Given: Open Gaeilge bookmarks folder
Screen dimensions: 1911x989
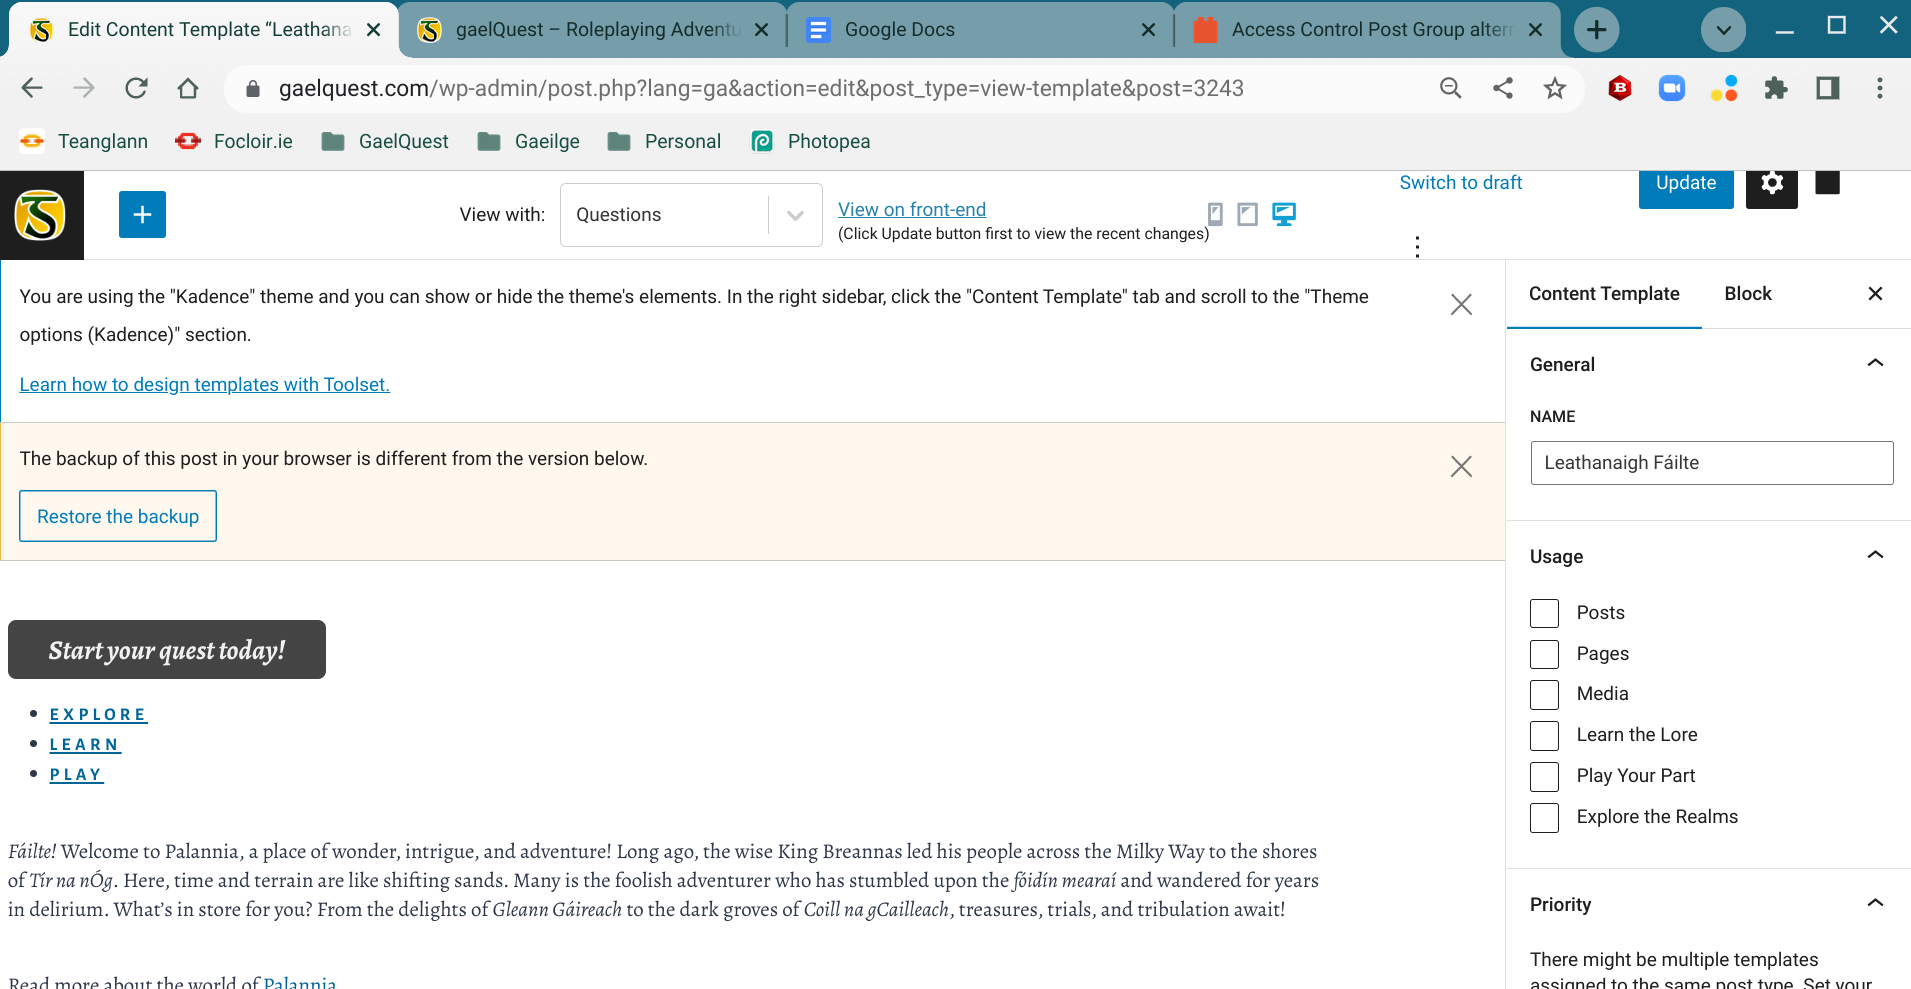Looking at the screenshot, I should pos(529,141).
